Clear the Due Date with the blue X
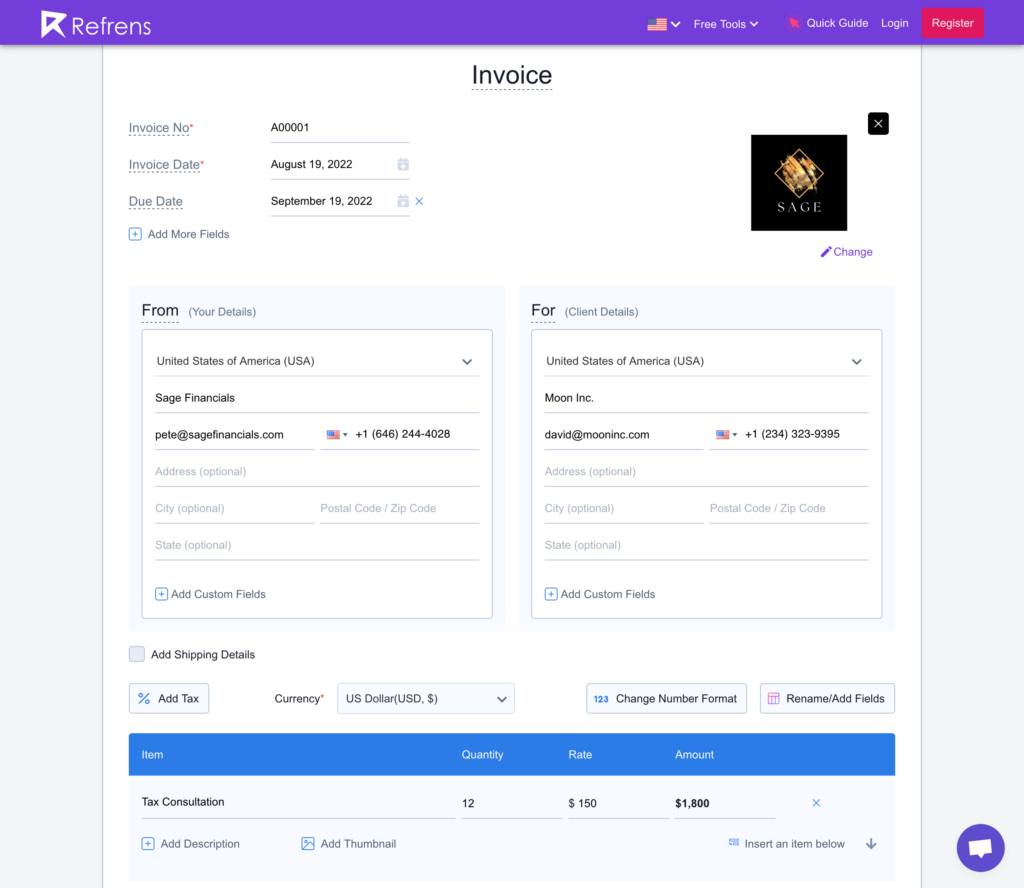The height and width of the screenshot is (888, 1024). coord(419,200)
